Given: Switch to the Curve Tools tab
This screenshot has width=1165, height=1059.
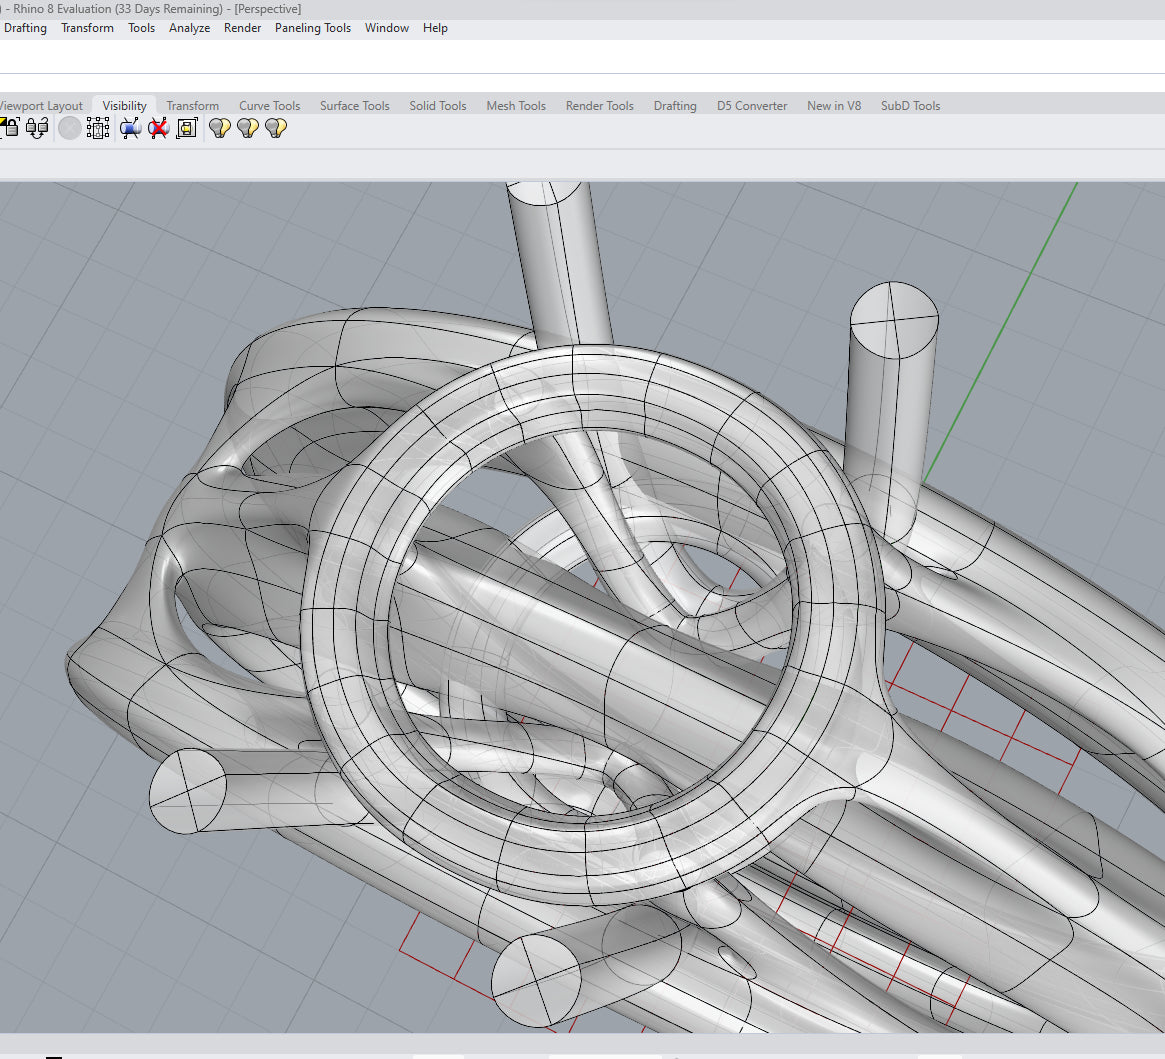Looking at the screenshot, I should coord(269,106).
